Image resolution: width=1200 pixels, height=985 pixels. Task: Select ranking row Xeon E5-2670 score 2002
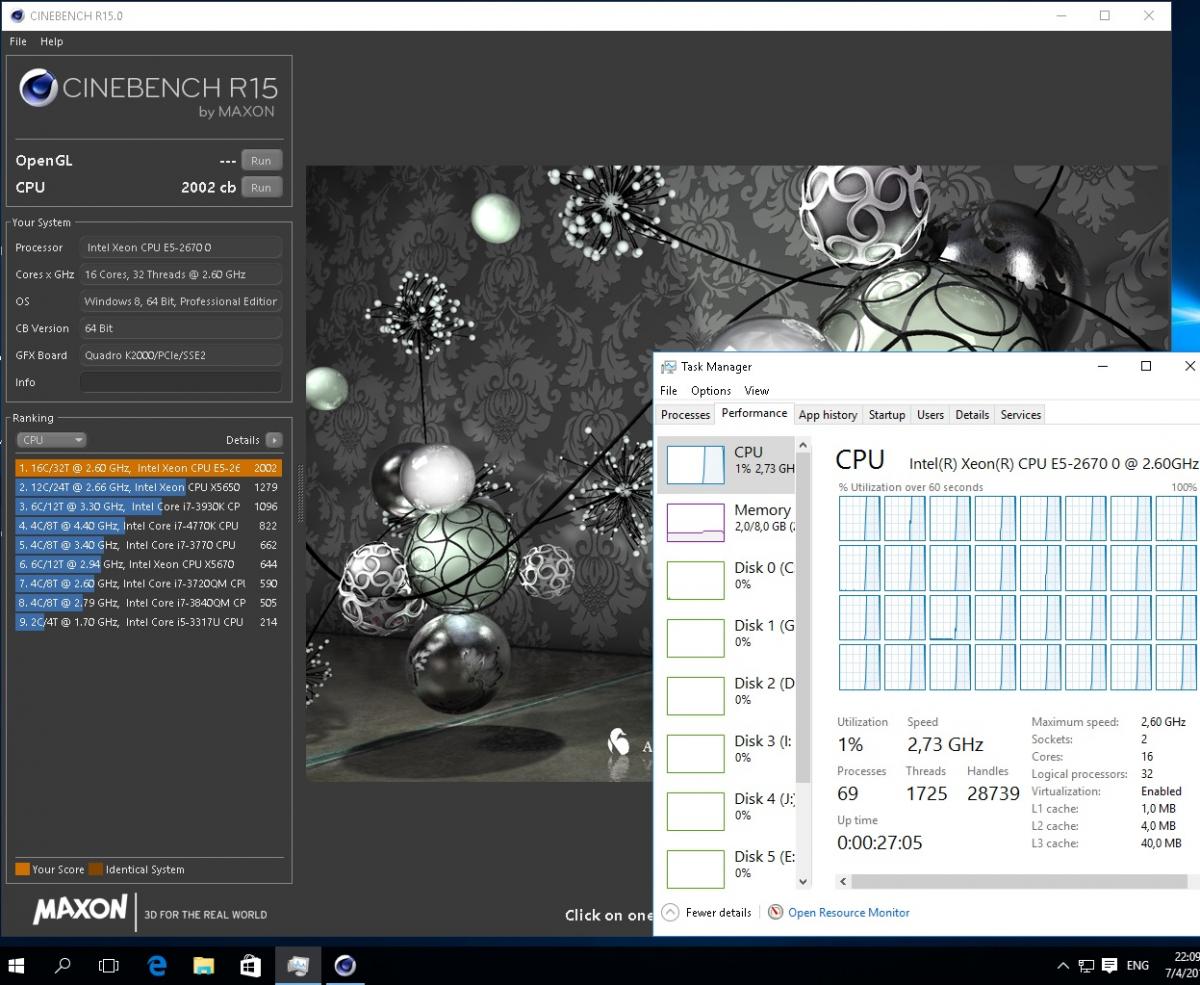click(x=148, y=468)
